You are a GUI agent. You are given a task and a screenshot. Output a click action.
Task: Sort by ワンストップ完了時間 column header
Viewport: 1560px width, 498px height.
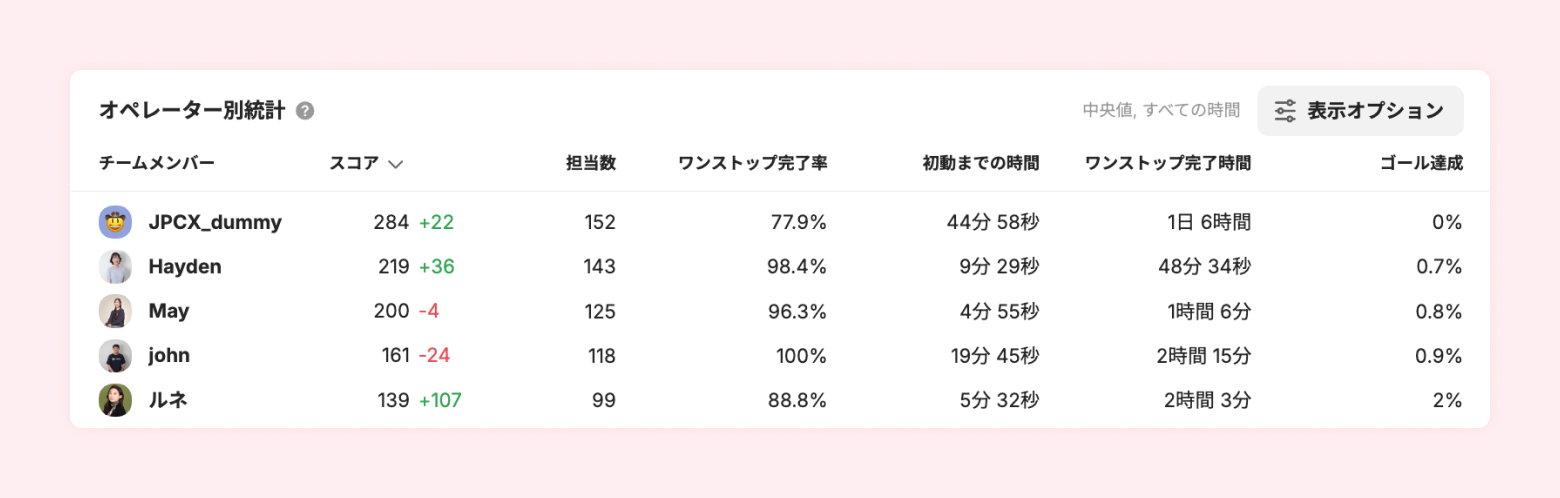click(x=1167, y=163)
